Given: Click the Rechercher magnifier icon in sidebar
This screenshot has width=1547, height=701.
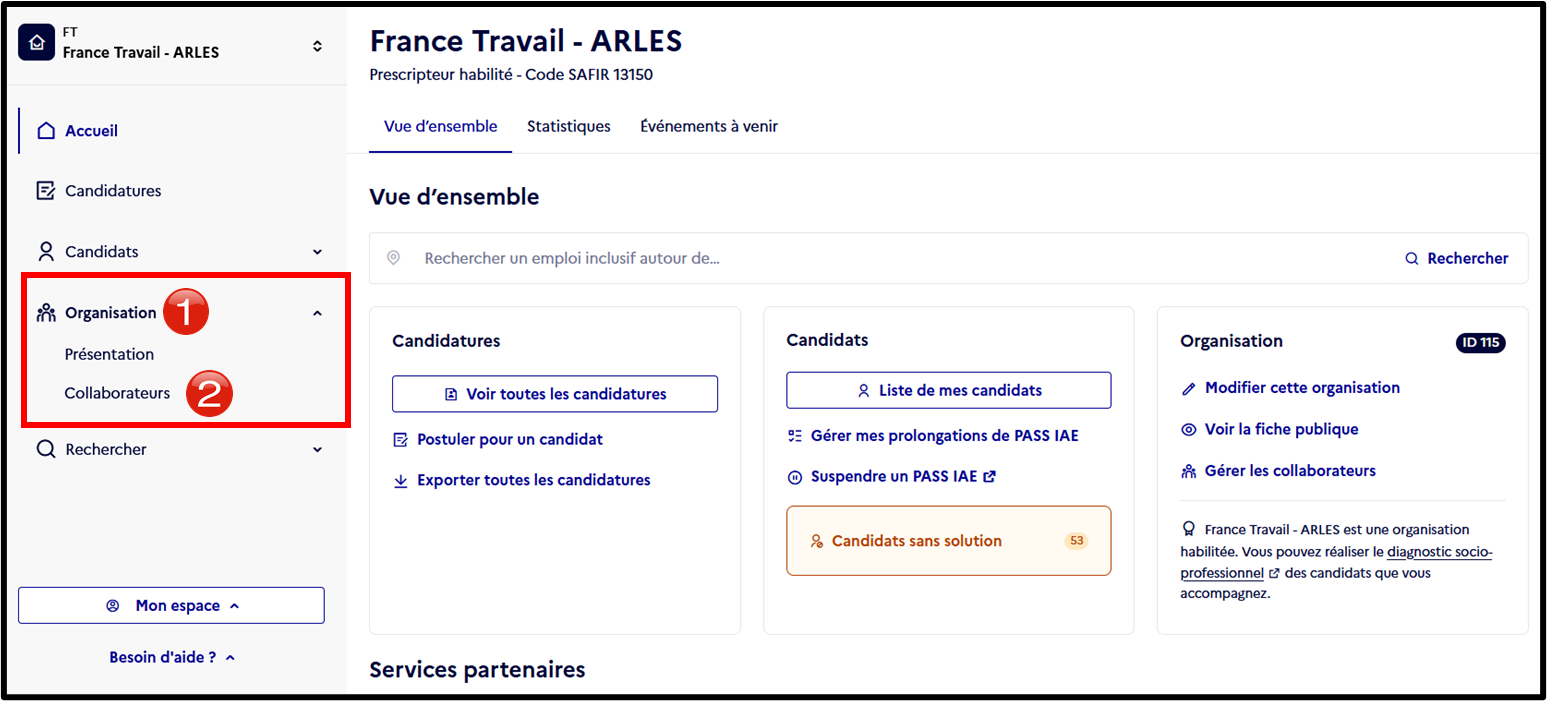Looking at the screenshot, I should click(x=45, y=449).
